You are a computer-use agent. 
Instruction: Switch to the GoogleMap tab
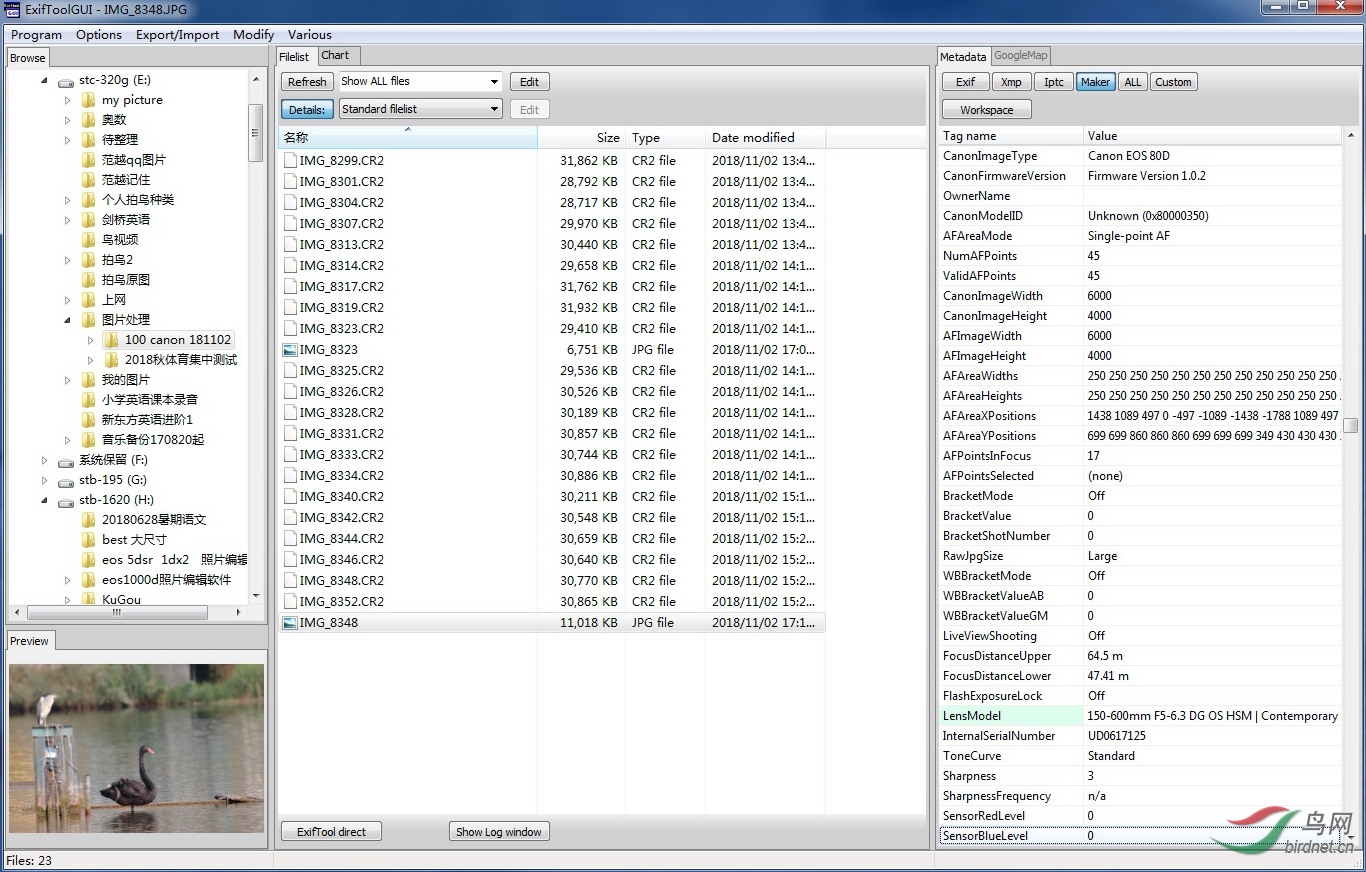(x=1021, y=56)
